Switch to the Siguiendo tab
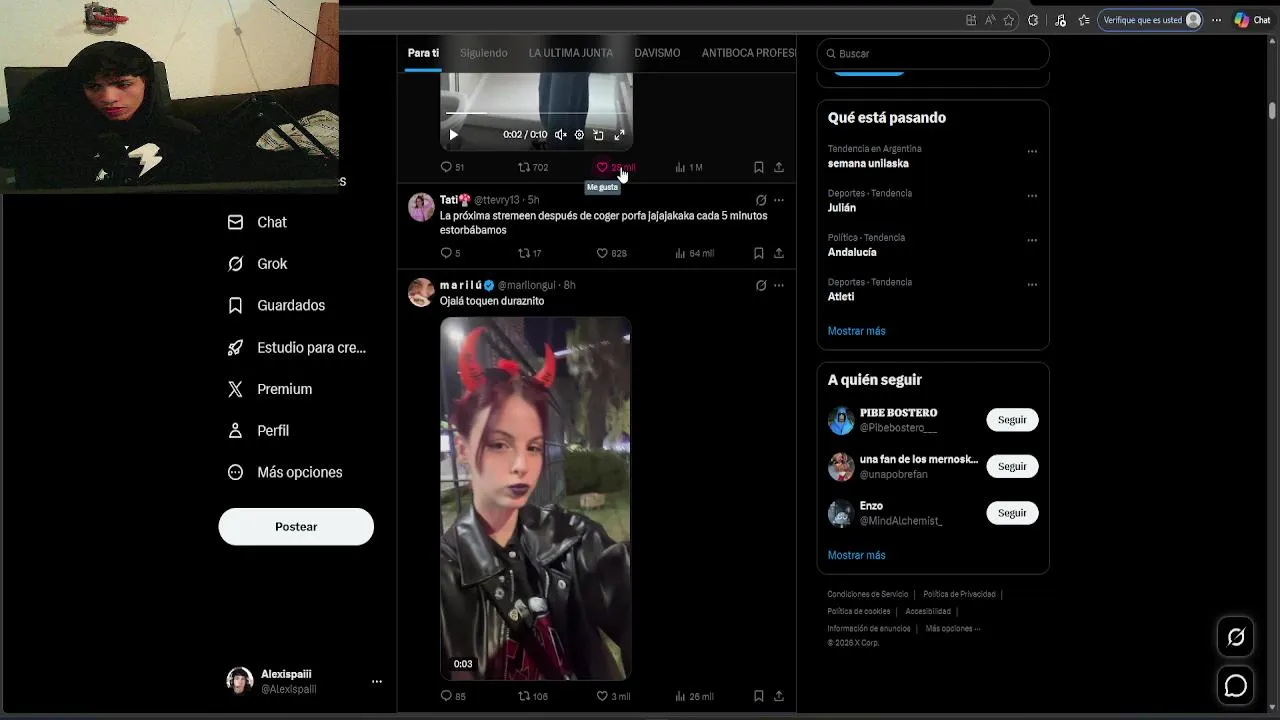The height and width of the screenshot is (720, 1280). [484, 53]
